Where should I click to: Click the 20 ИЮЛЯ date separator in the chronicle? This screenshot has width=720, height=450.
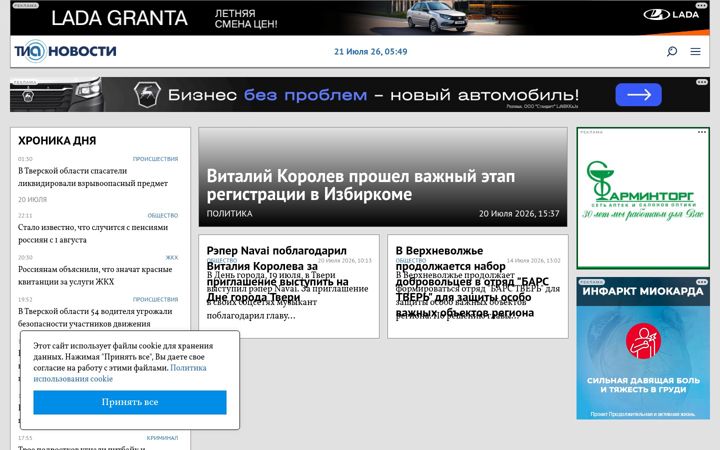click(32, 200)
